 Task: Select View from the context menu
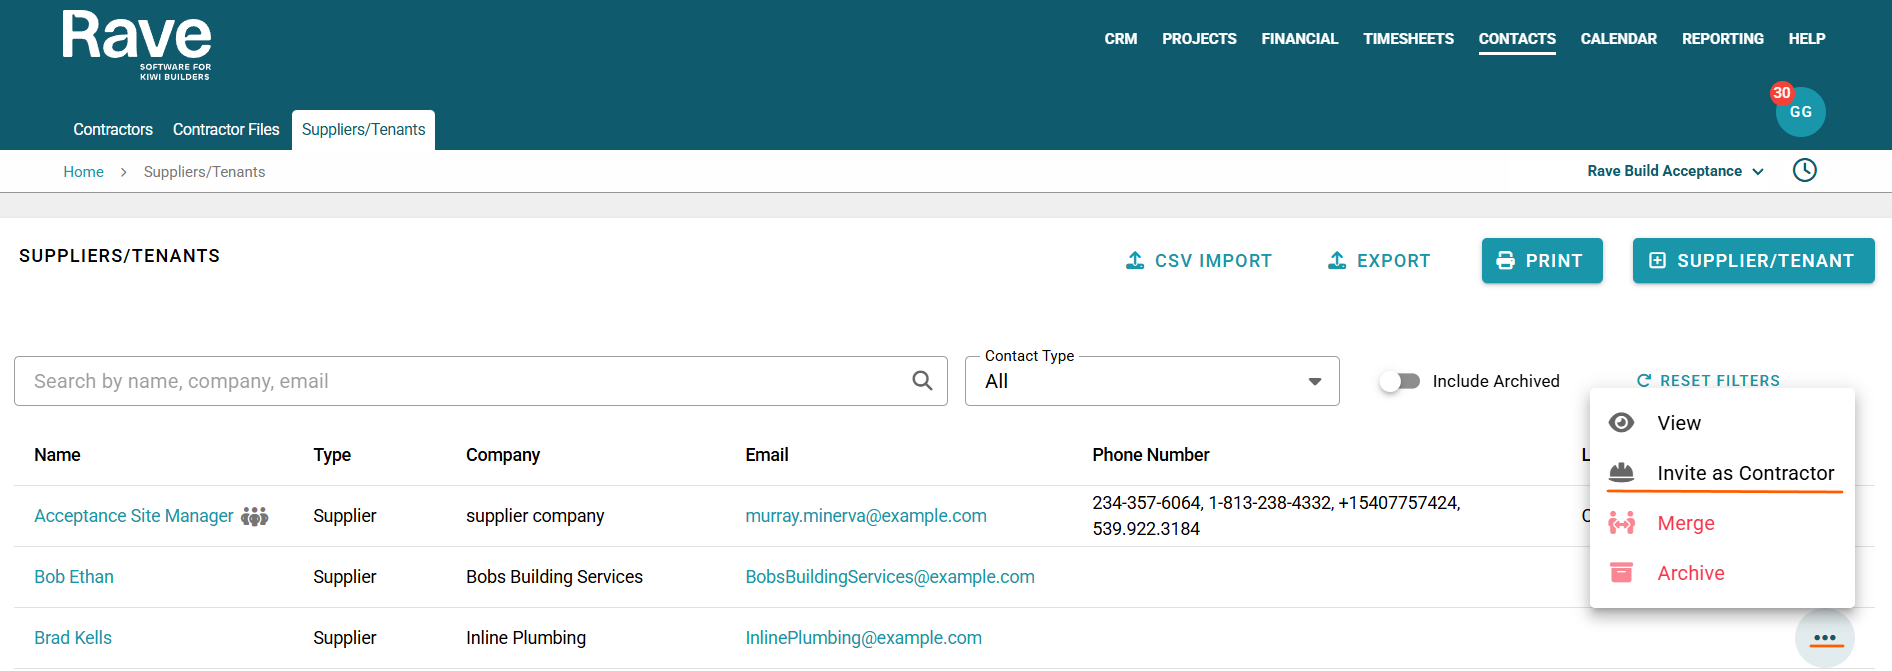coord(1678,423)
